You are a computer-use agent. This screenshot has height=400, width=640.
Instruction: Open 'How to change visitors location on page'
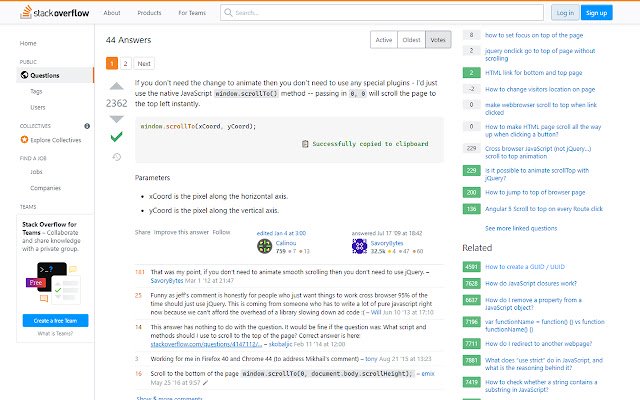[540, 89]
